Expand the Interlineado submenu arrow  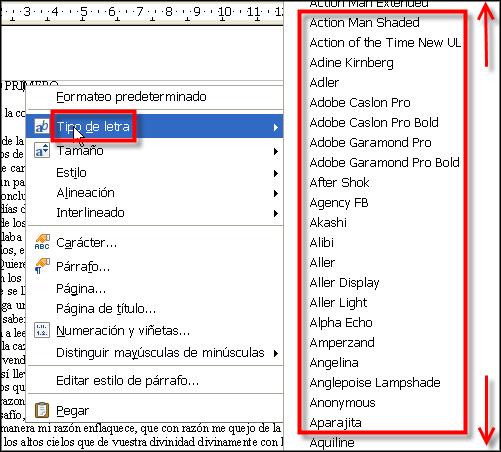pos(276,213)
